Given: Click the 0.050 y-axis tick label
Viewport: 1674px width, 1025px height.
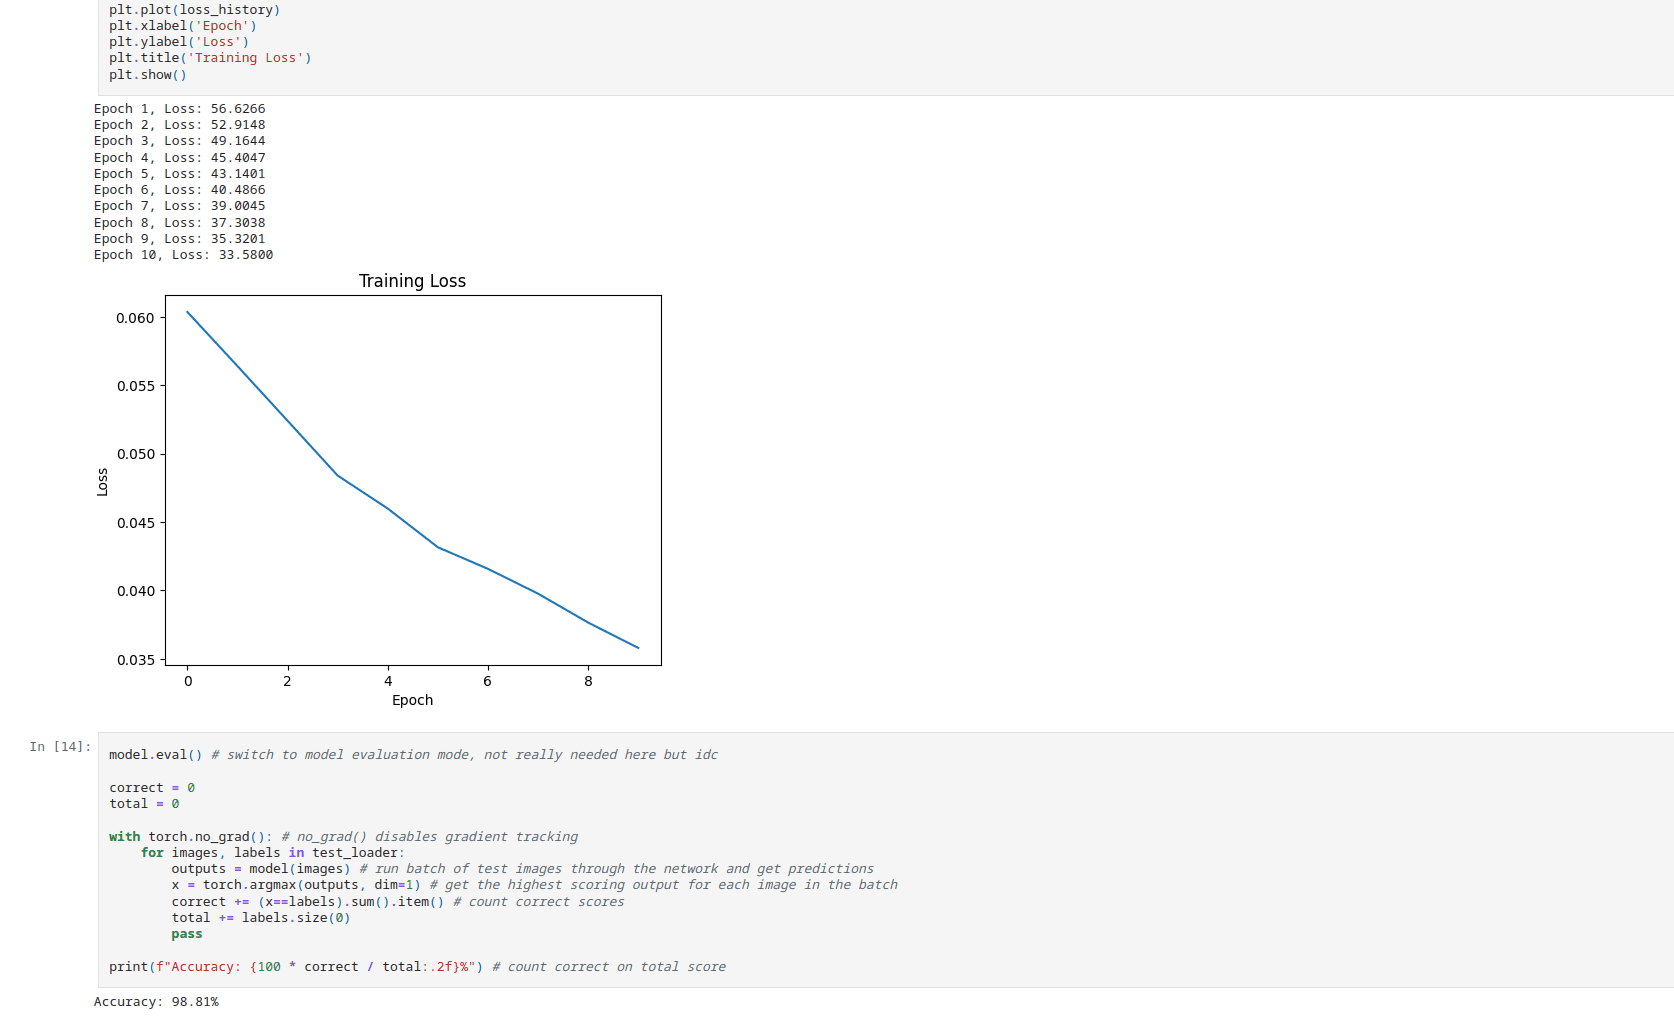Looking at the screenshot, I should tap(135, 454).
